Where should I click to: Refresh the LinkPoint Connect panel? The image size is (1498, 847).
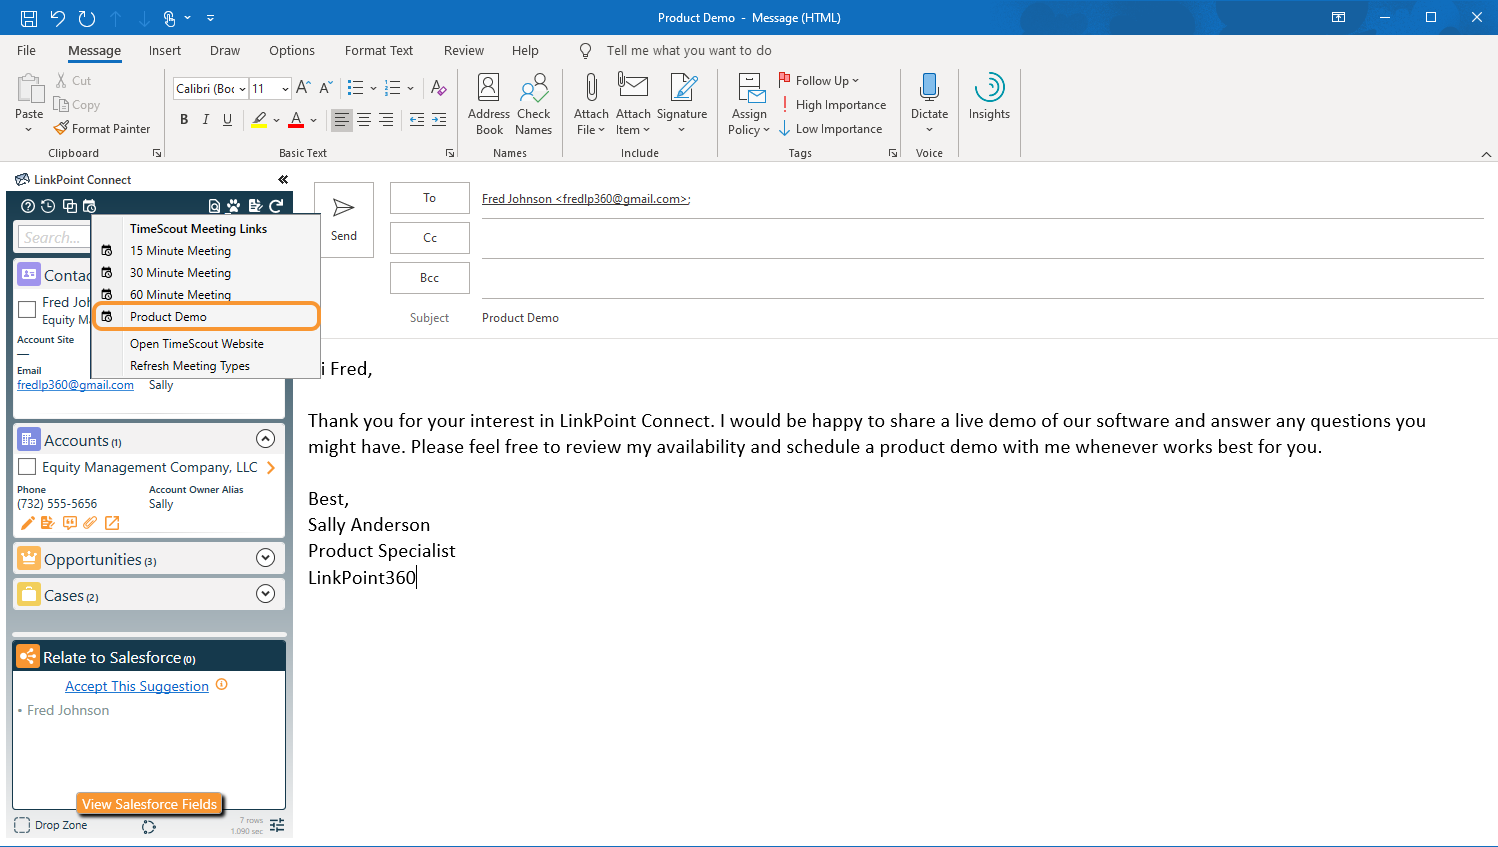(276, 206)
